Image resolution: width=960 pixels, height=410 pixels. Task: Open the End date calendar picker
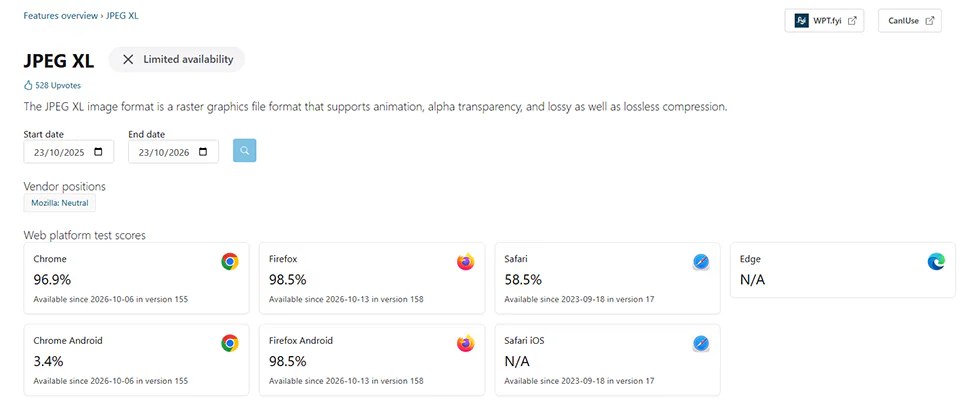(204, 152)
